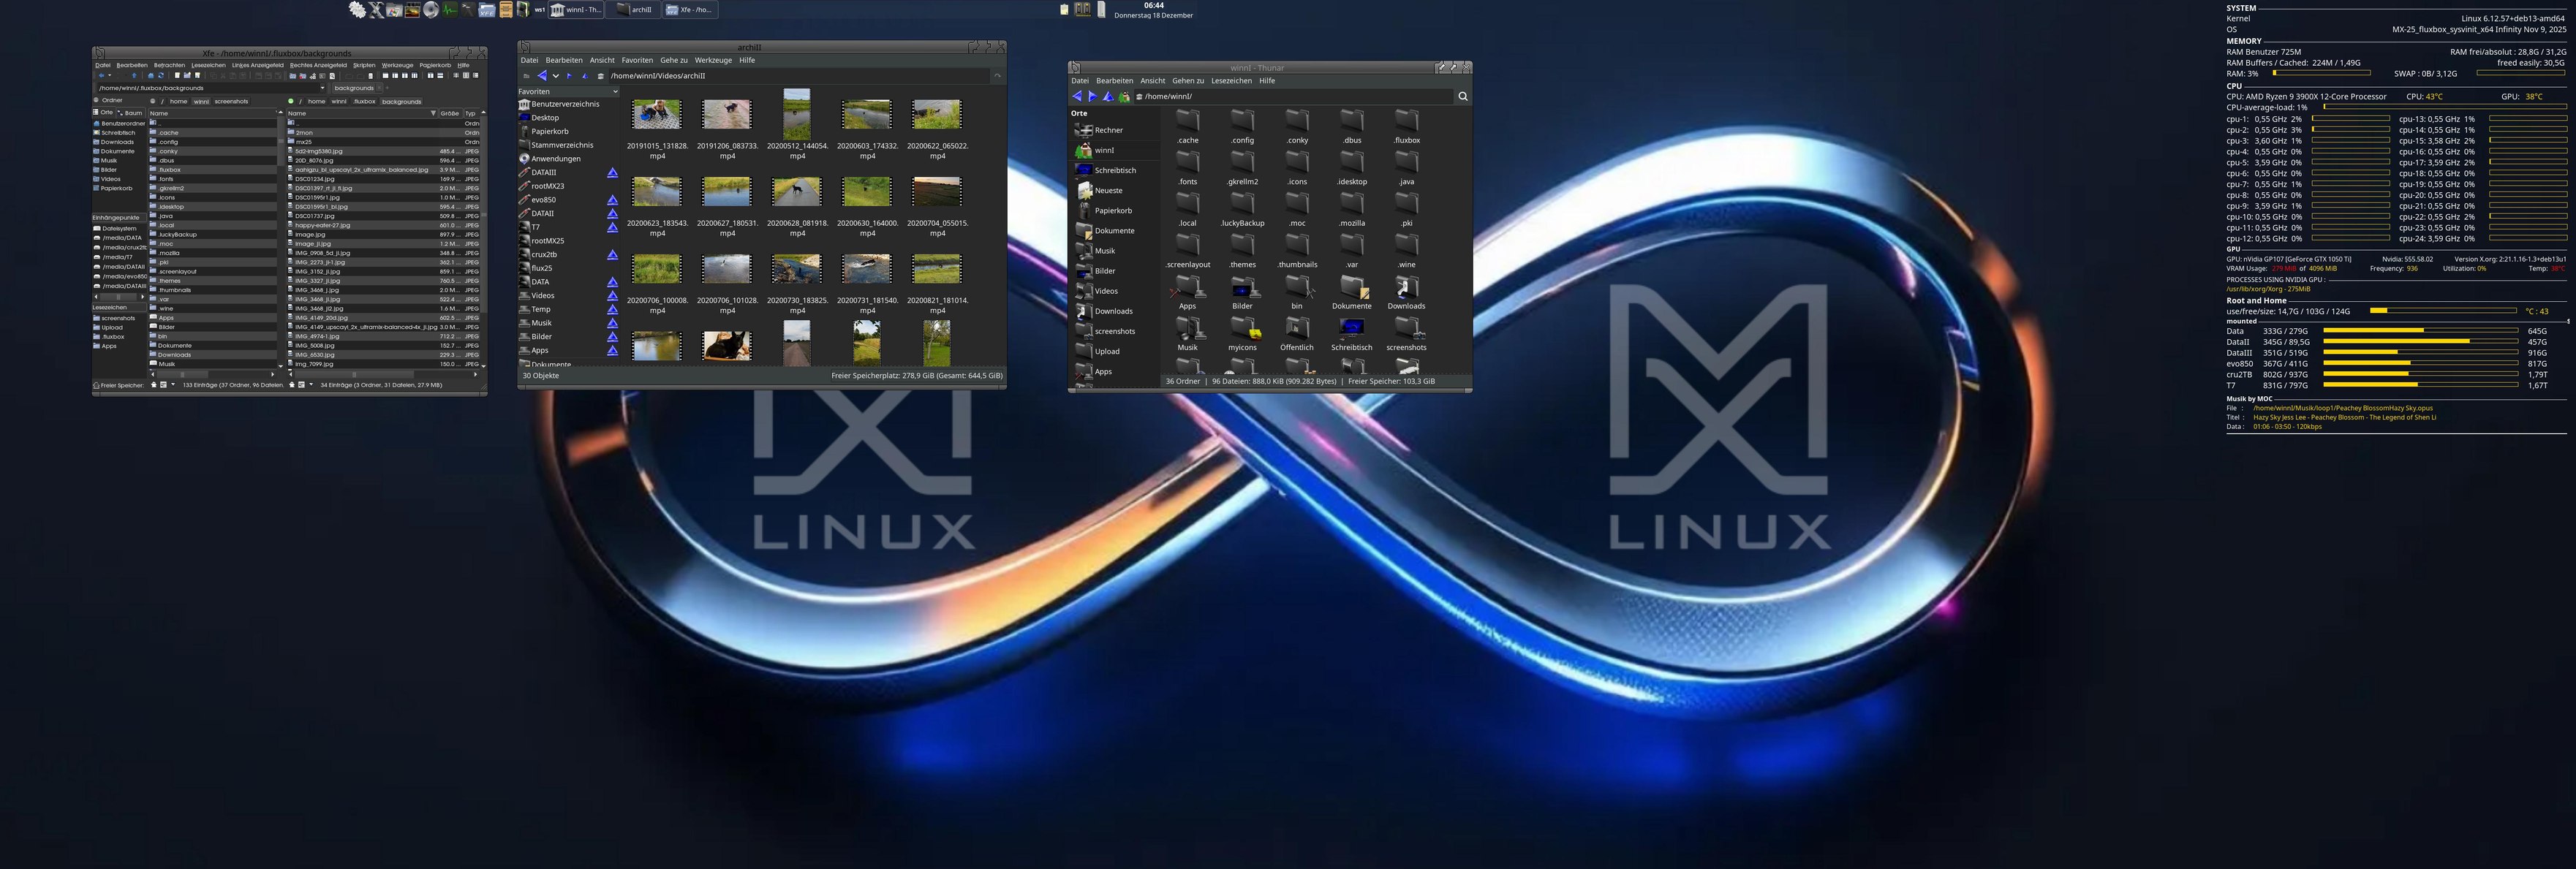Go back in the archiII file manager
2576x869 pixels.
tap(542, 76)
